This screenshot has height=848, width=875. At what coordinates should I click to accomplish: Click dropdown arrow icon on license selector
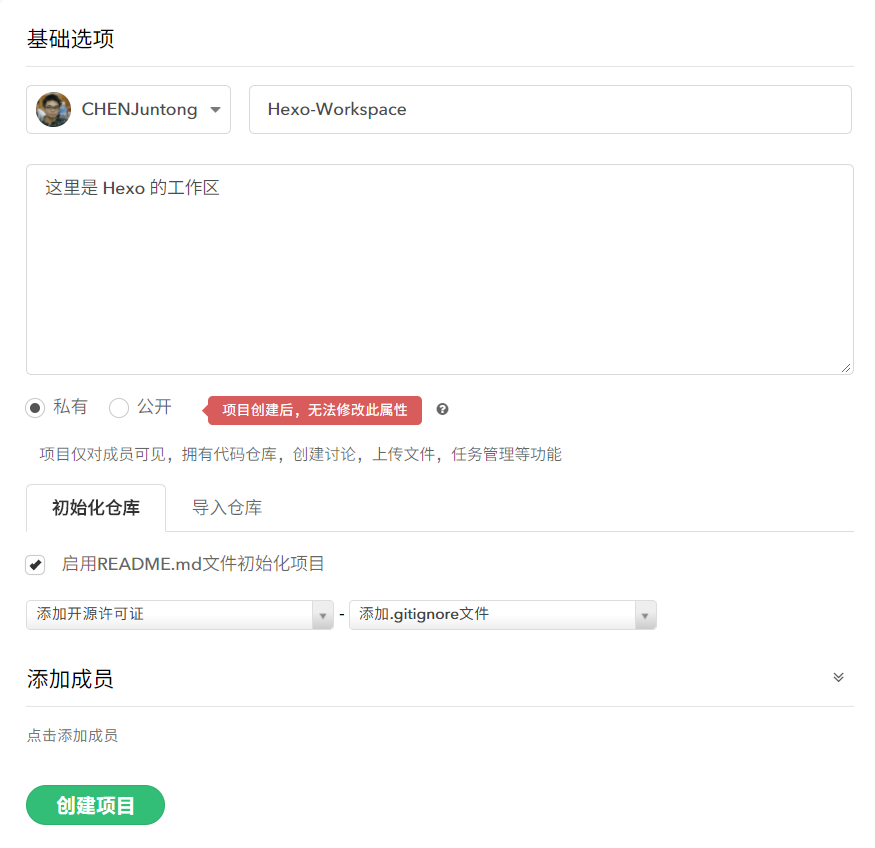pyautogui.click(x=323, y=615)
